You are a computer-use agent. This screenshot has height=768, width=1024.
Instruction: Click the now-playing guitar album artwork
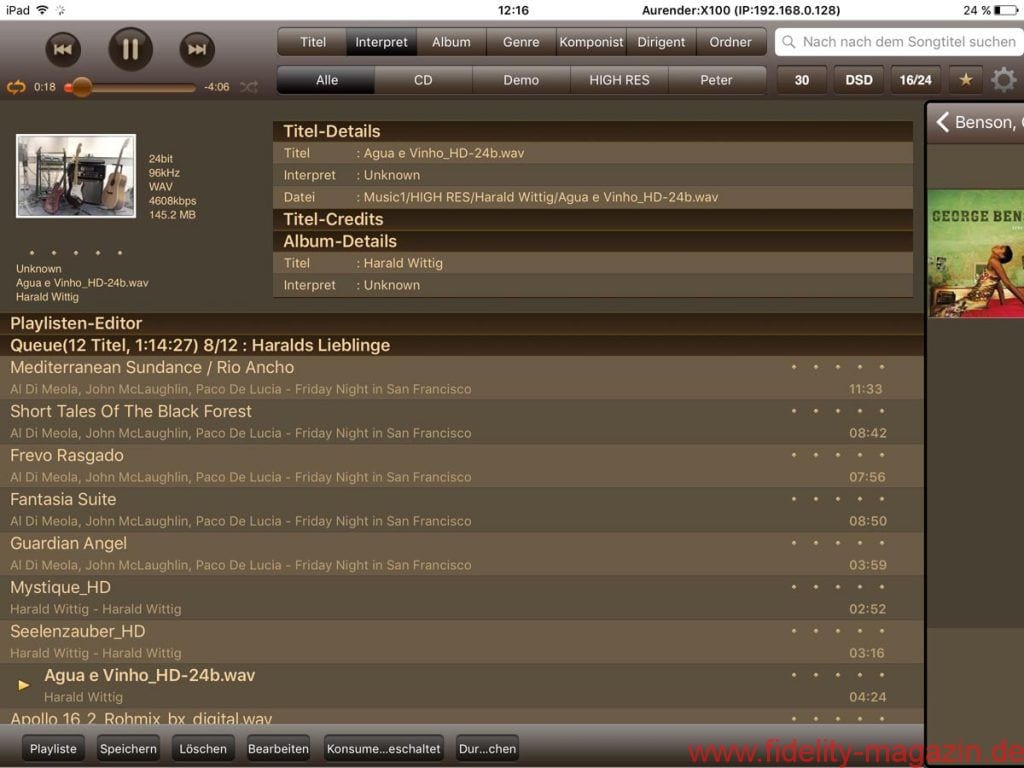pyautogui.click(x=76, y=176)
